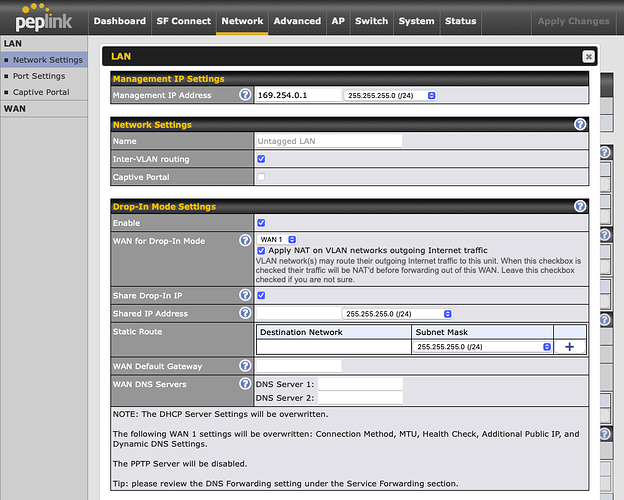Add static route with plus icon
The width and height of the screenshot is (624, 500).
click(x=569, y=347)
